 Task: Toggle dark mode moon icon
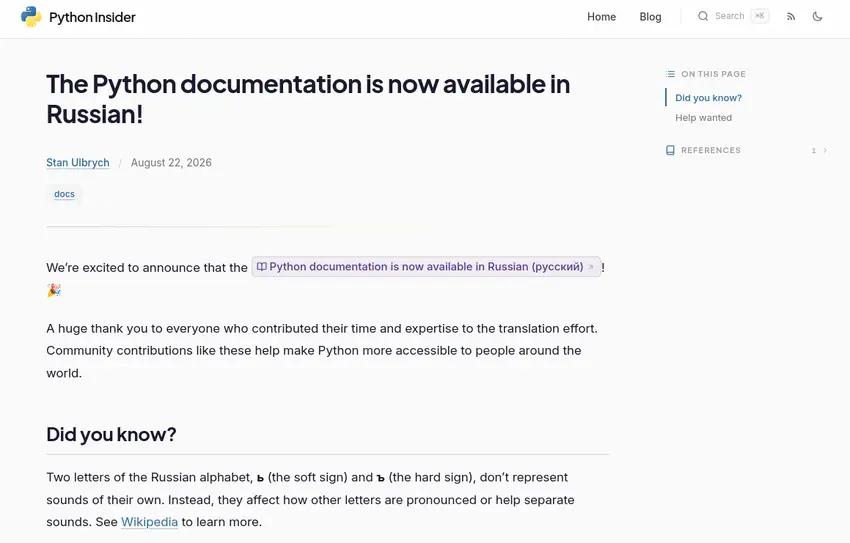817,17
